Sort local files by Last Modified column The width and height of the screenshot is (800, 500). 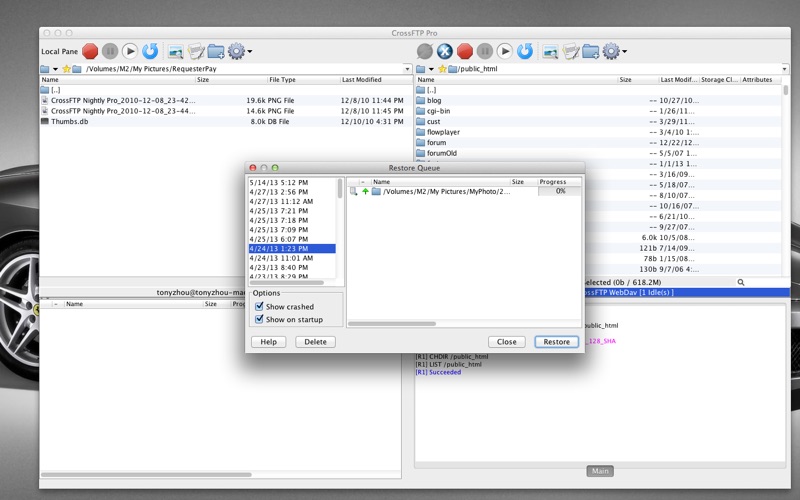click(x=374, y=79)
